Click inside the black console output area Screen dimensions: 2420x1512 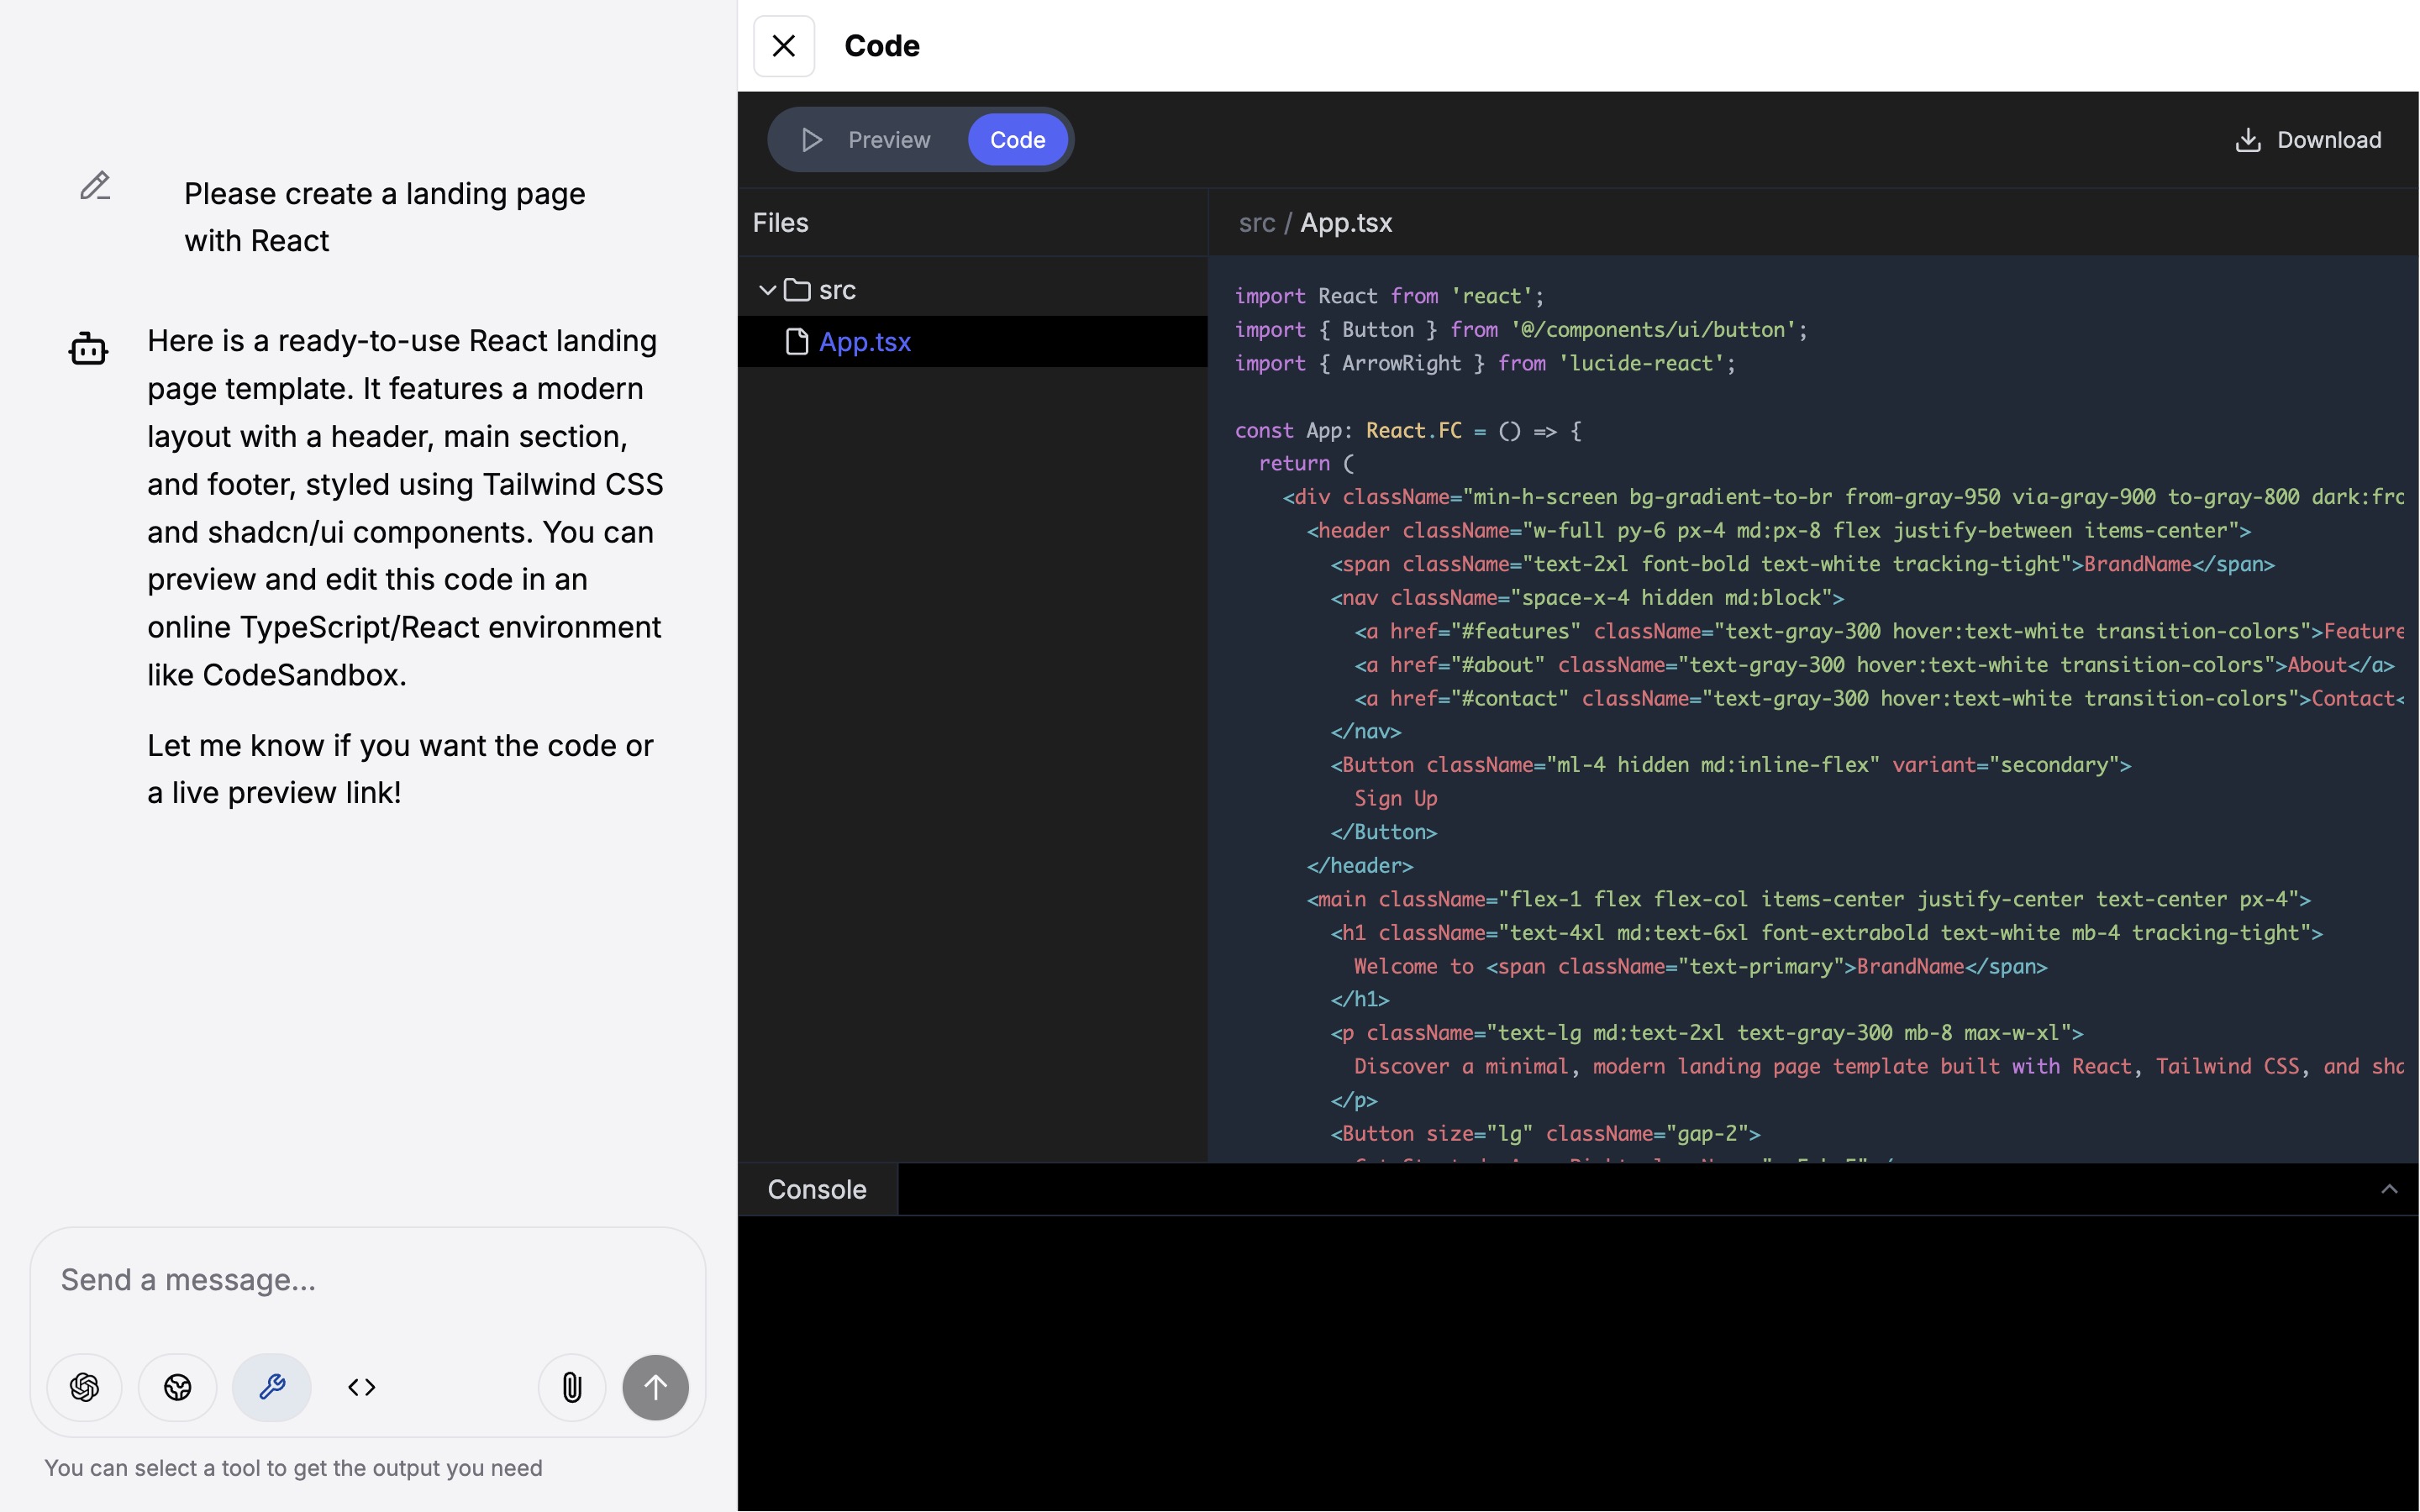click(1578, 1362)
